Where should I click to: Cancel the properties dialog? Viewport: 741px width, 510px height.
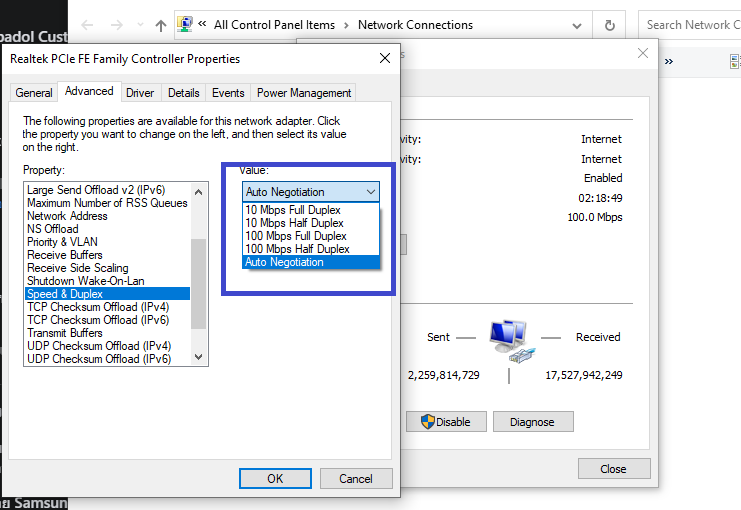pyautogui.click(x=356, y=479)
